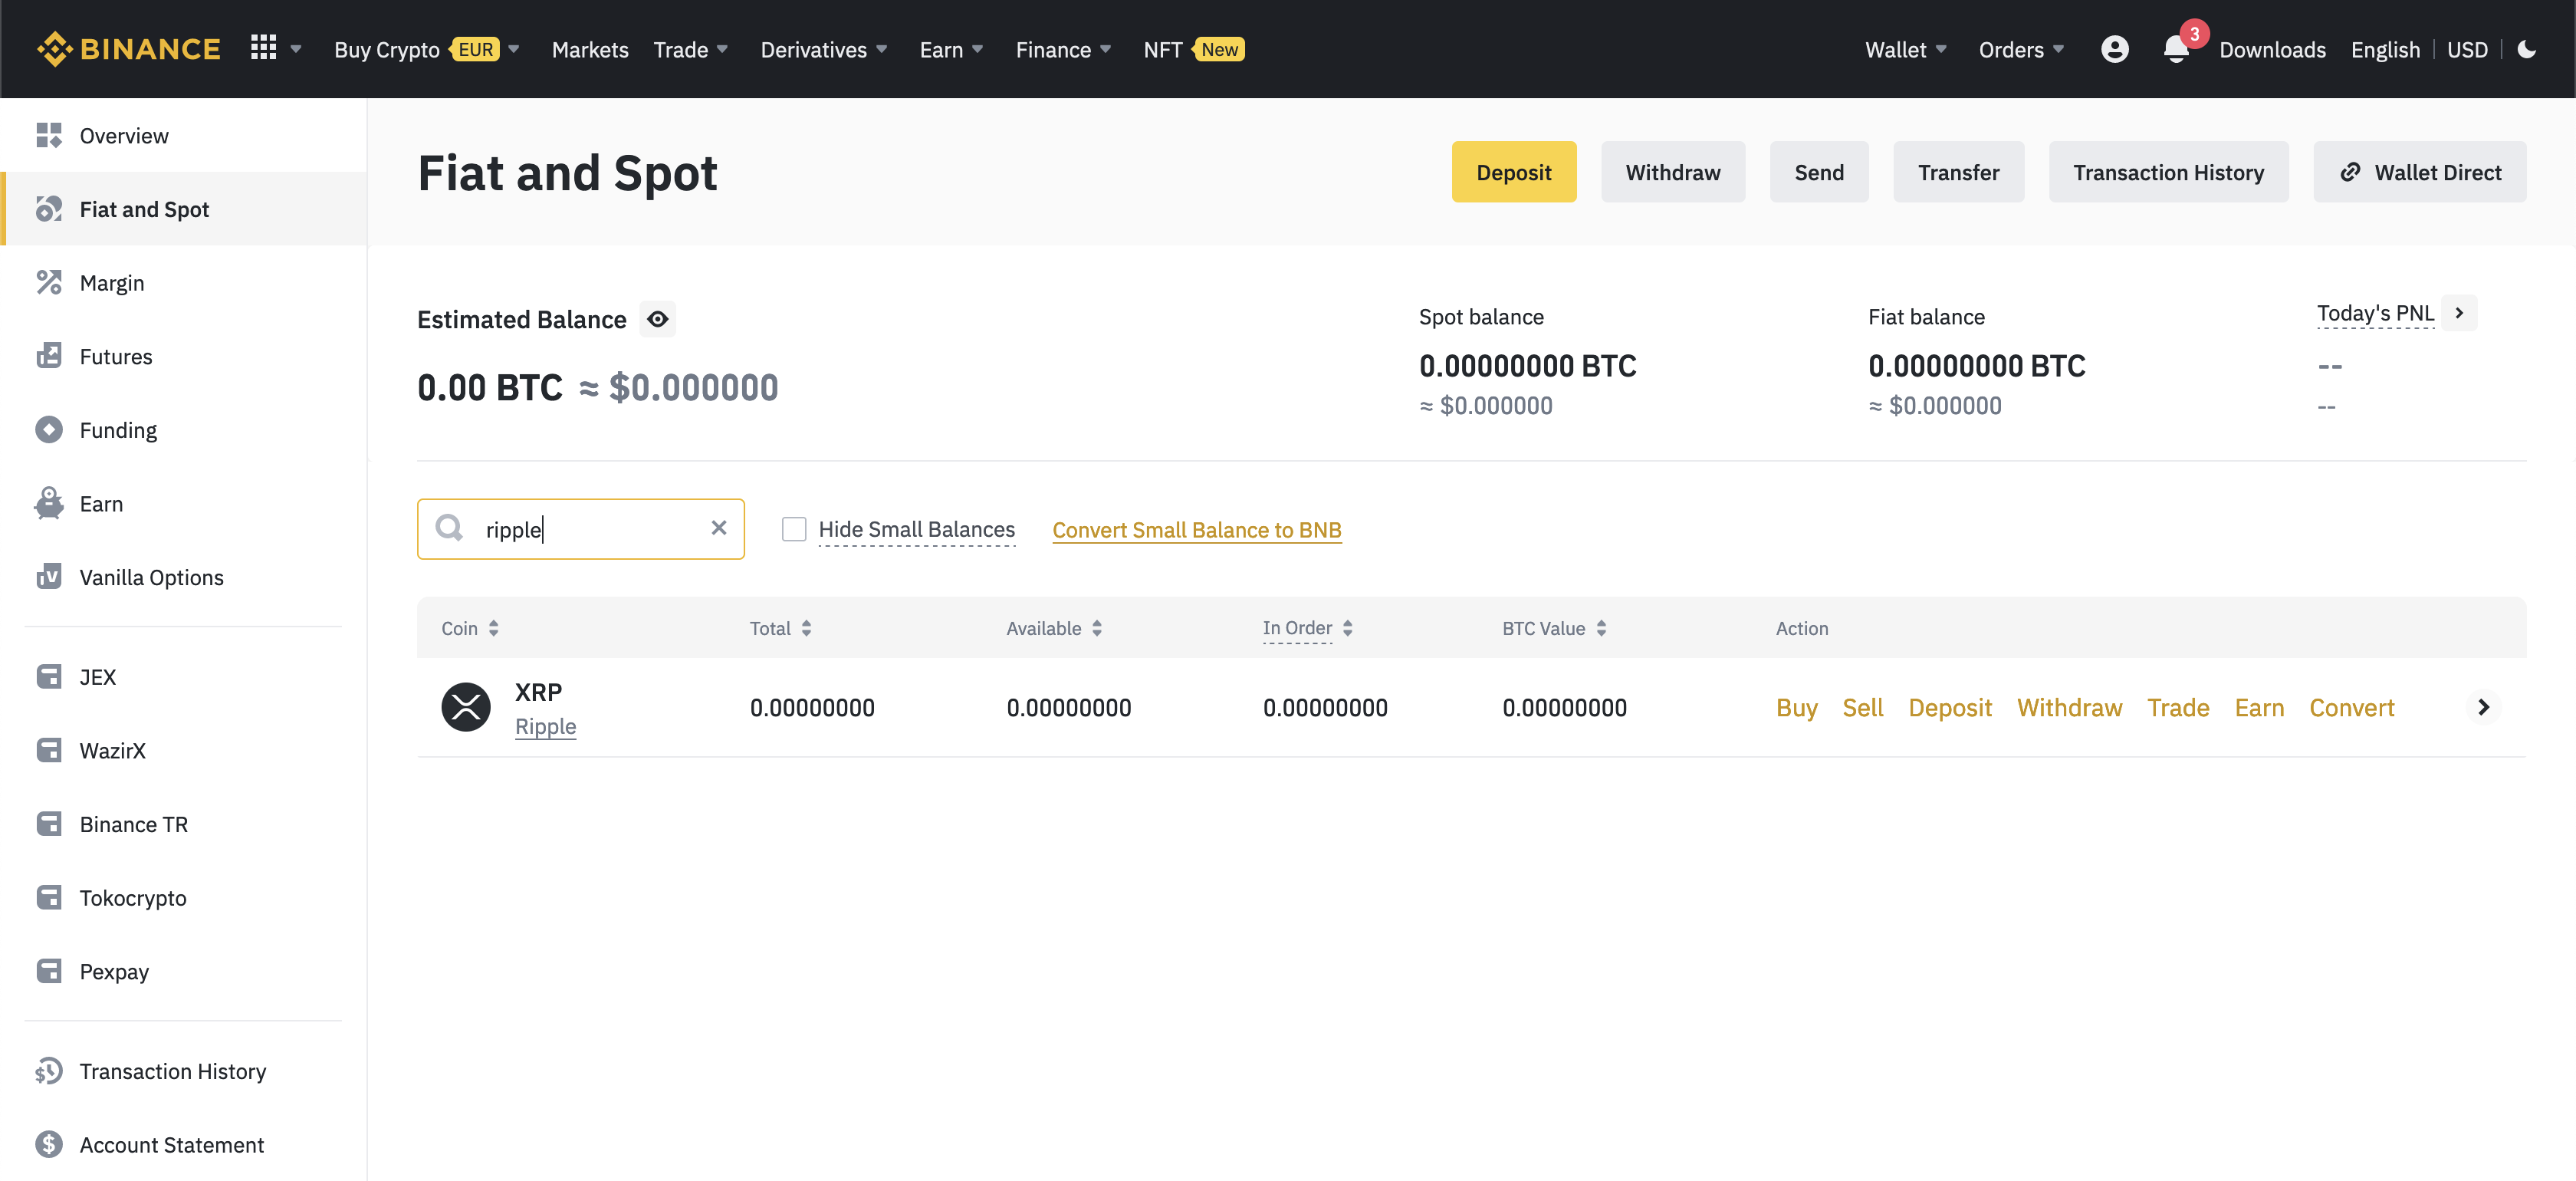Open Markets in top navigation
The image size is (2576, 1181).
[x=590, y=49]
